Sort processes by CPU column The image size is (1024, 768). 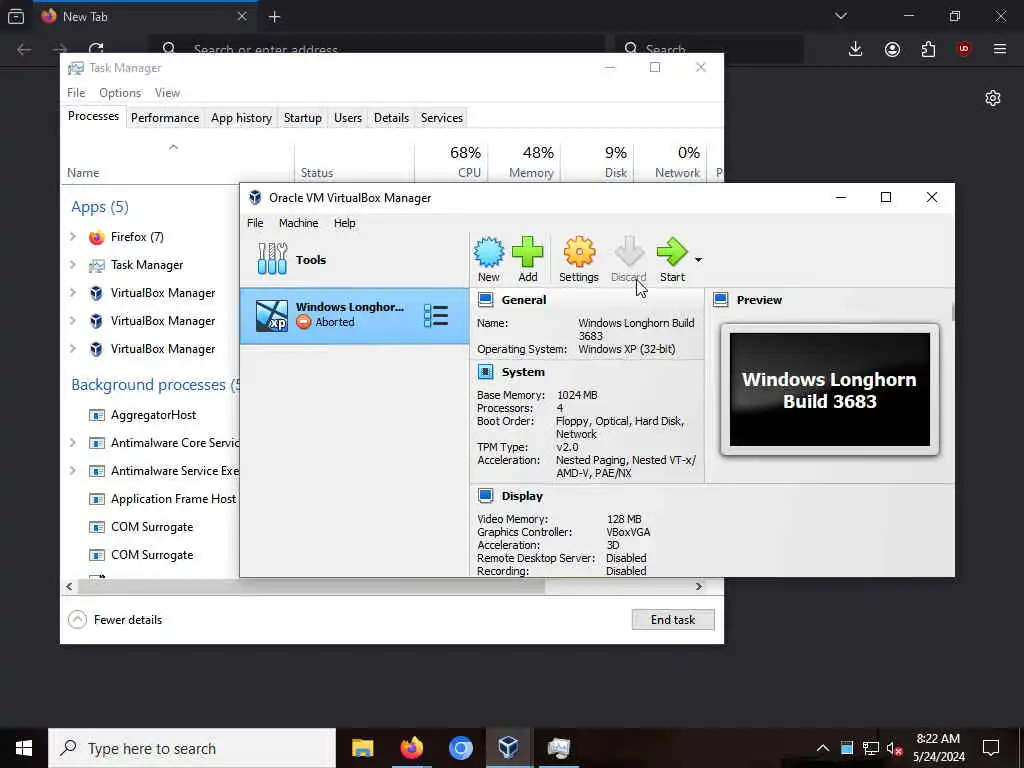coord(451,162)
